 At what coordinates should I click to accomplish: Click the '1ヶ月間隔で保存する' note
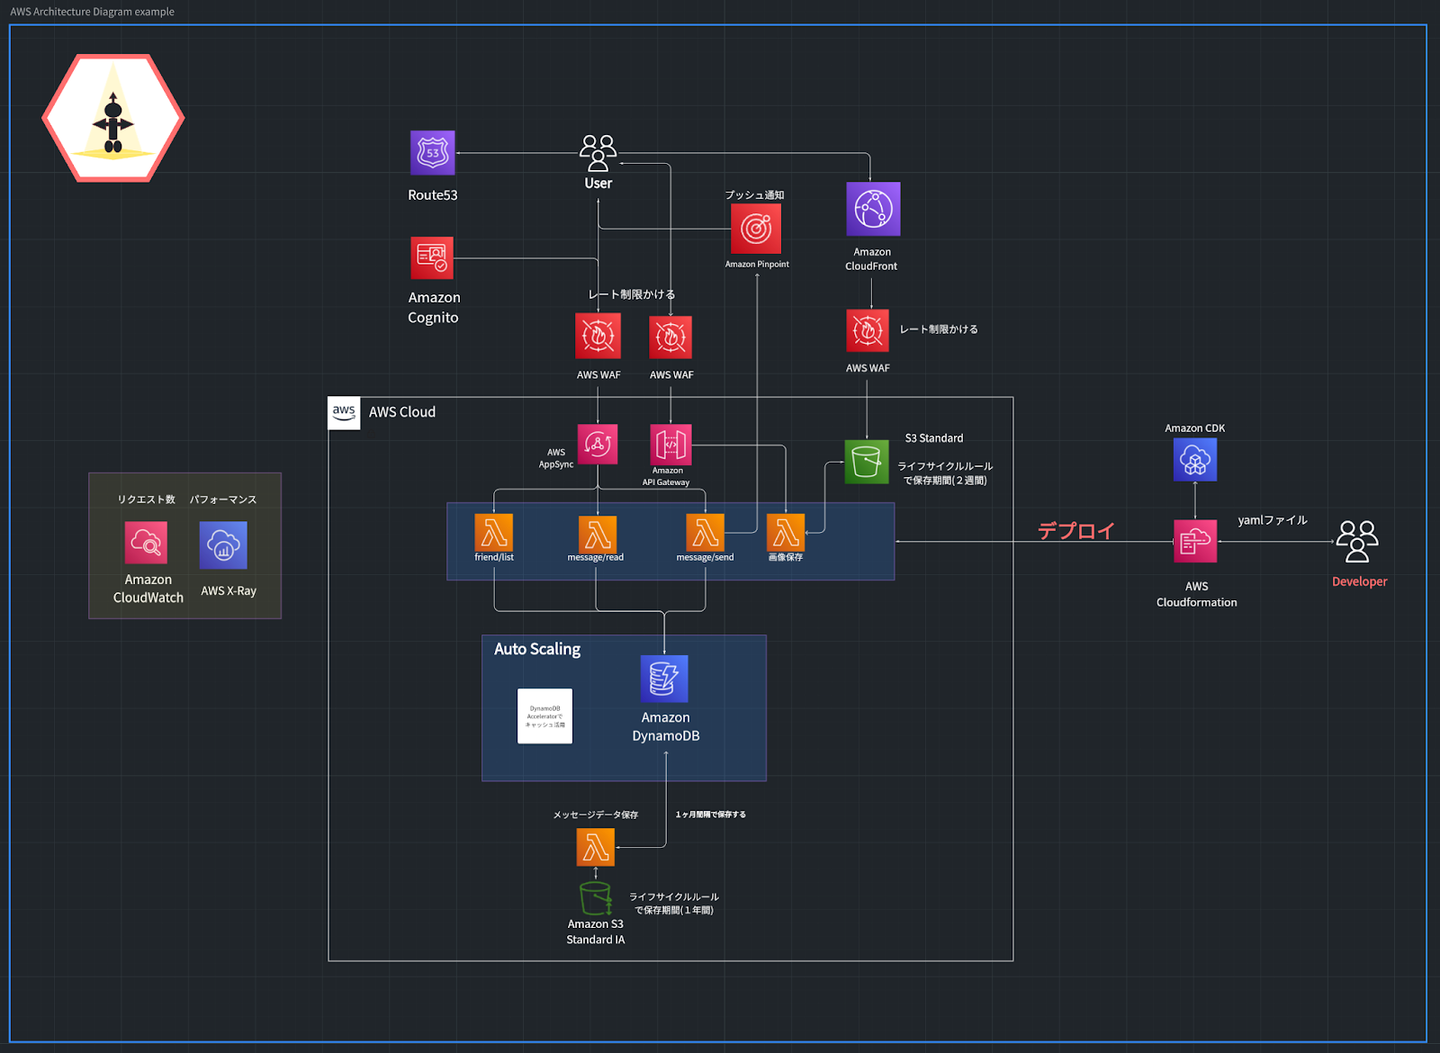click(711, 814)
